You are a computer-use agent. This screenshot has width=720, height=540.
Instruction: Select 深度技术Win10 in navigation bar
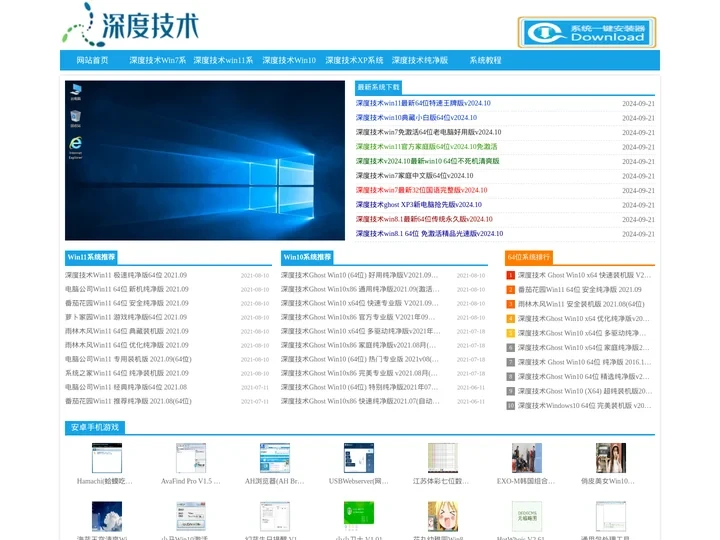coord(289,60)
